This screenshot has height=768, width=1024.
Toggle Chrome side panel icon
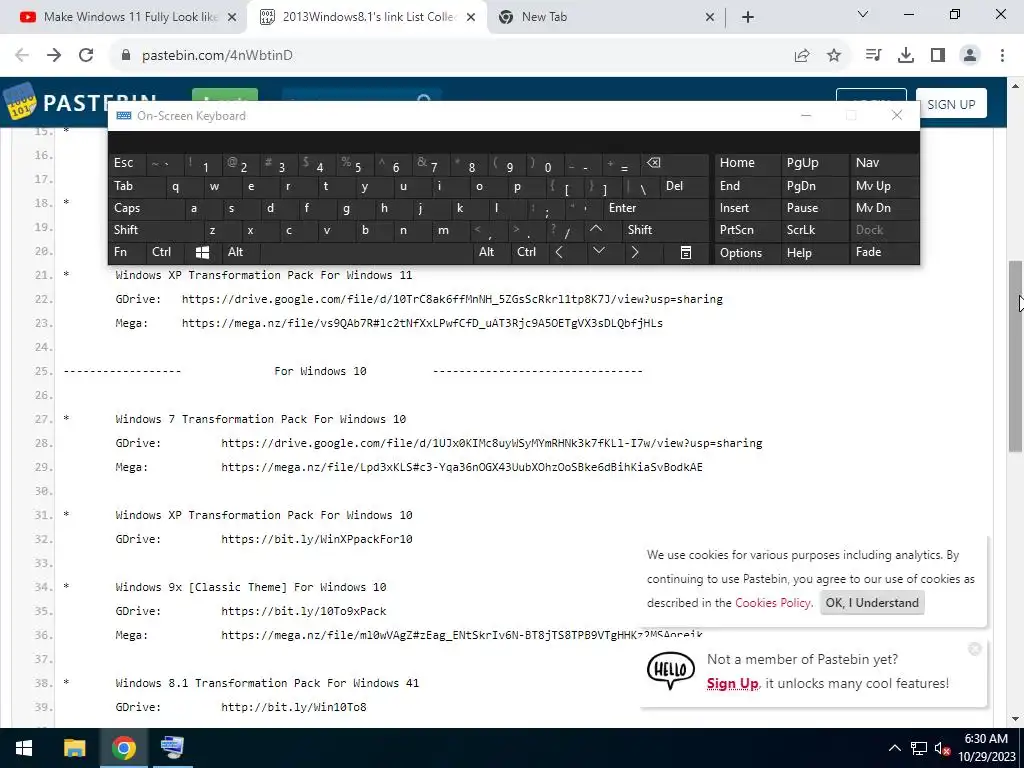(x=938, y=56)
